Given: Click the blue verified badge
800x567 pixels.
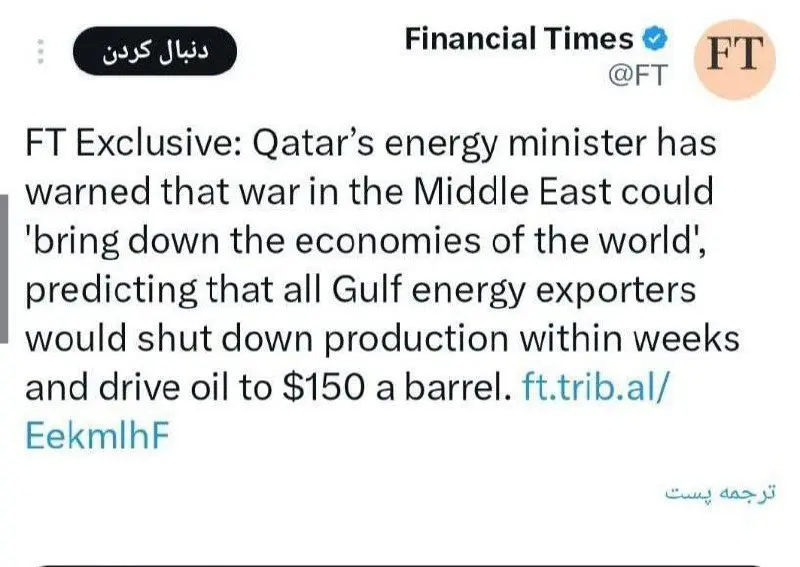Looking at the screenshot, I should pyautogui.click(x=654, y=40).
